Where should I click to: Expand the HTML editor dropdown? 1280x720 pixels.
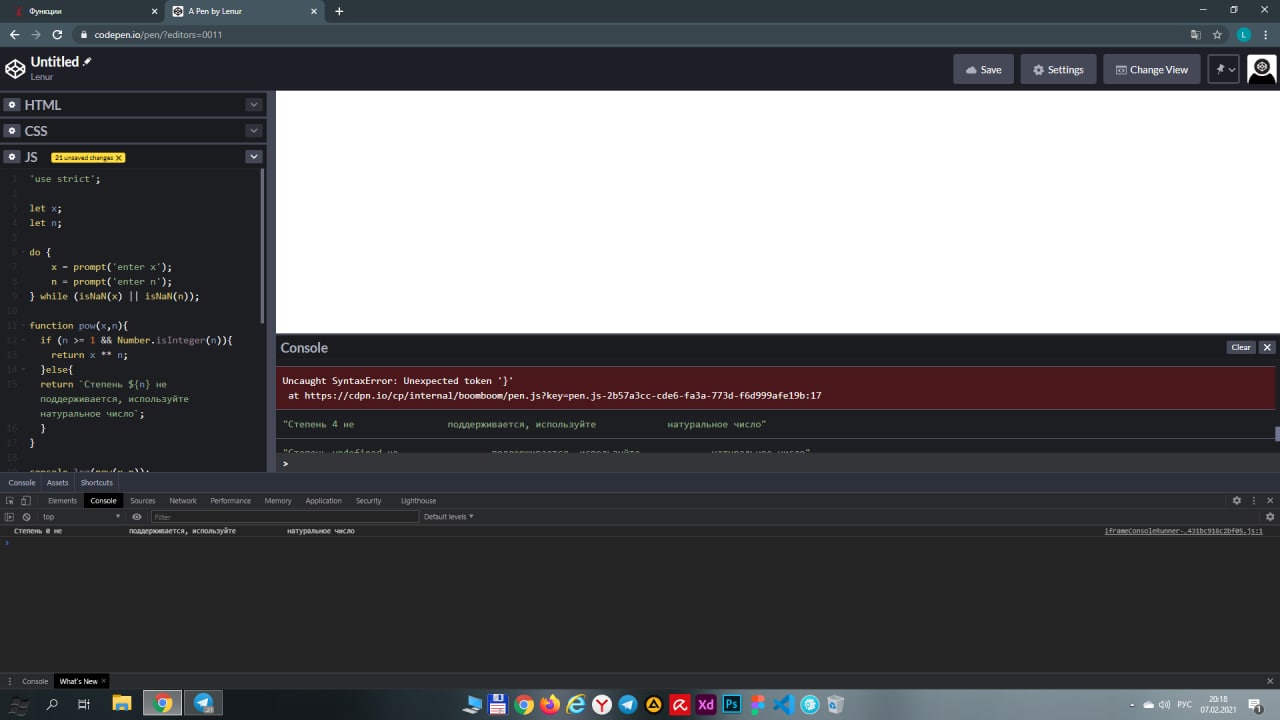click(x=254, y=105)
